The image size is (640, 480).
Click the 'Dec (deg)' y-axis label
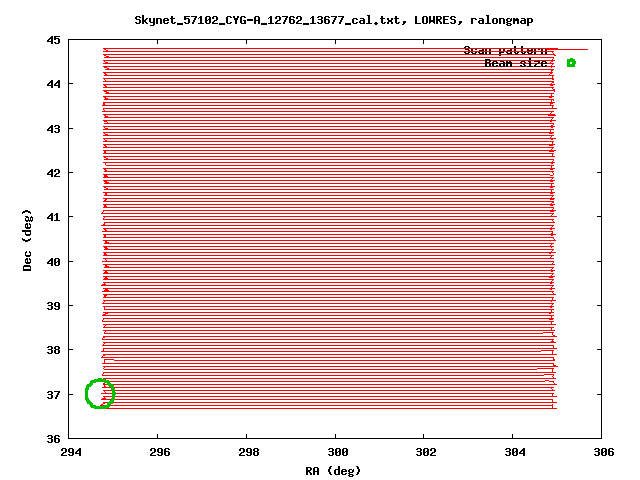27,240
